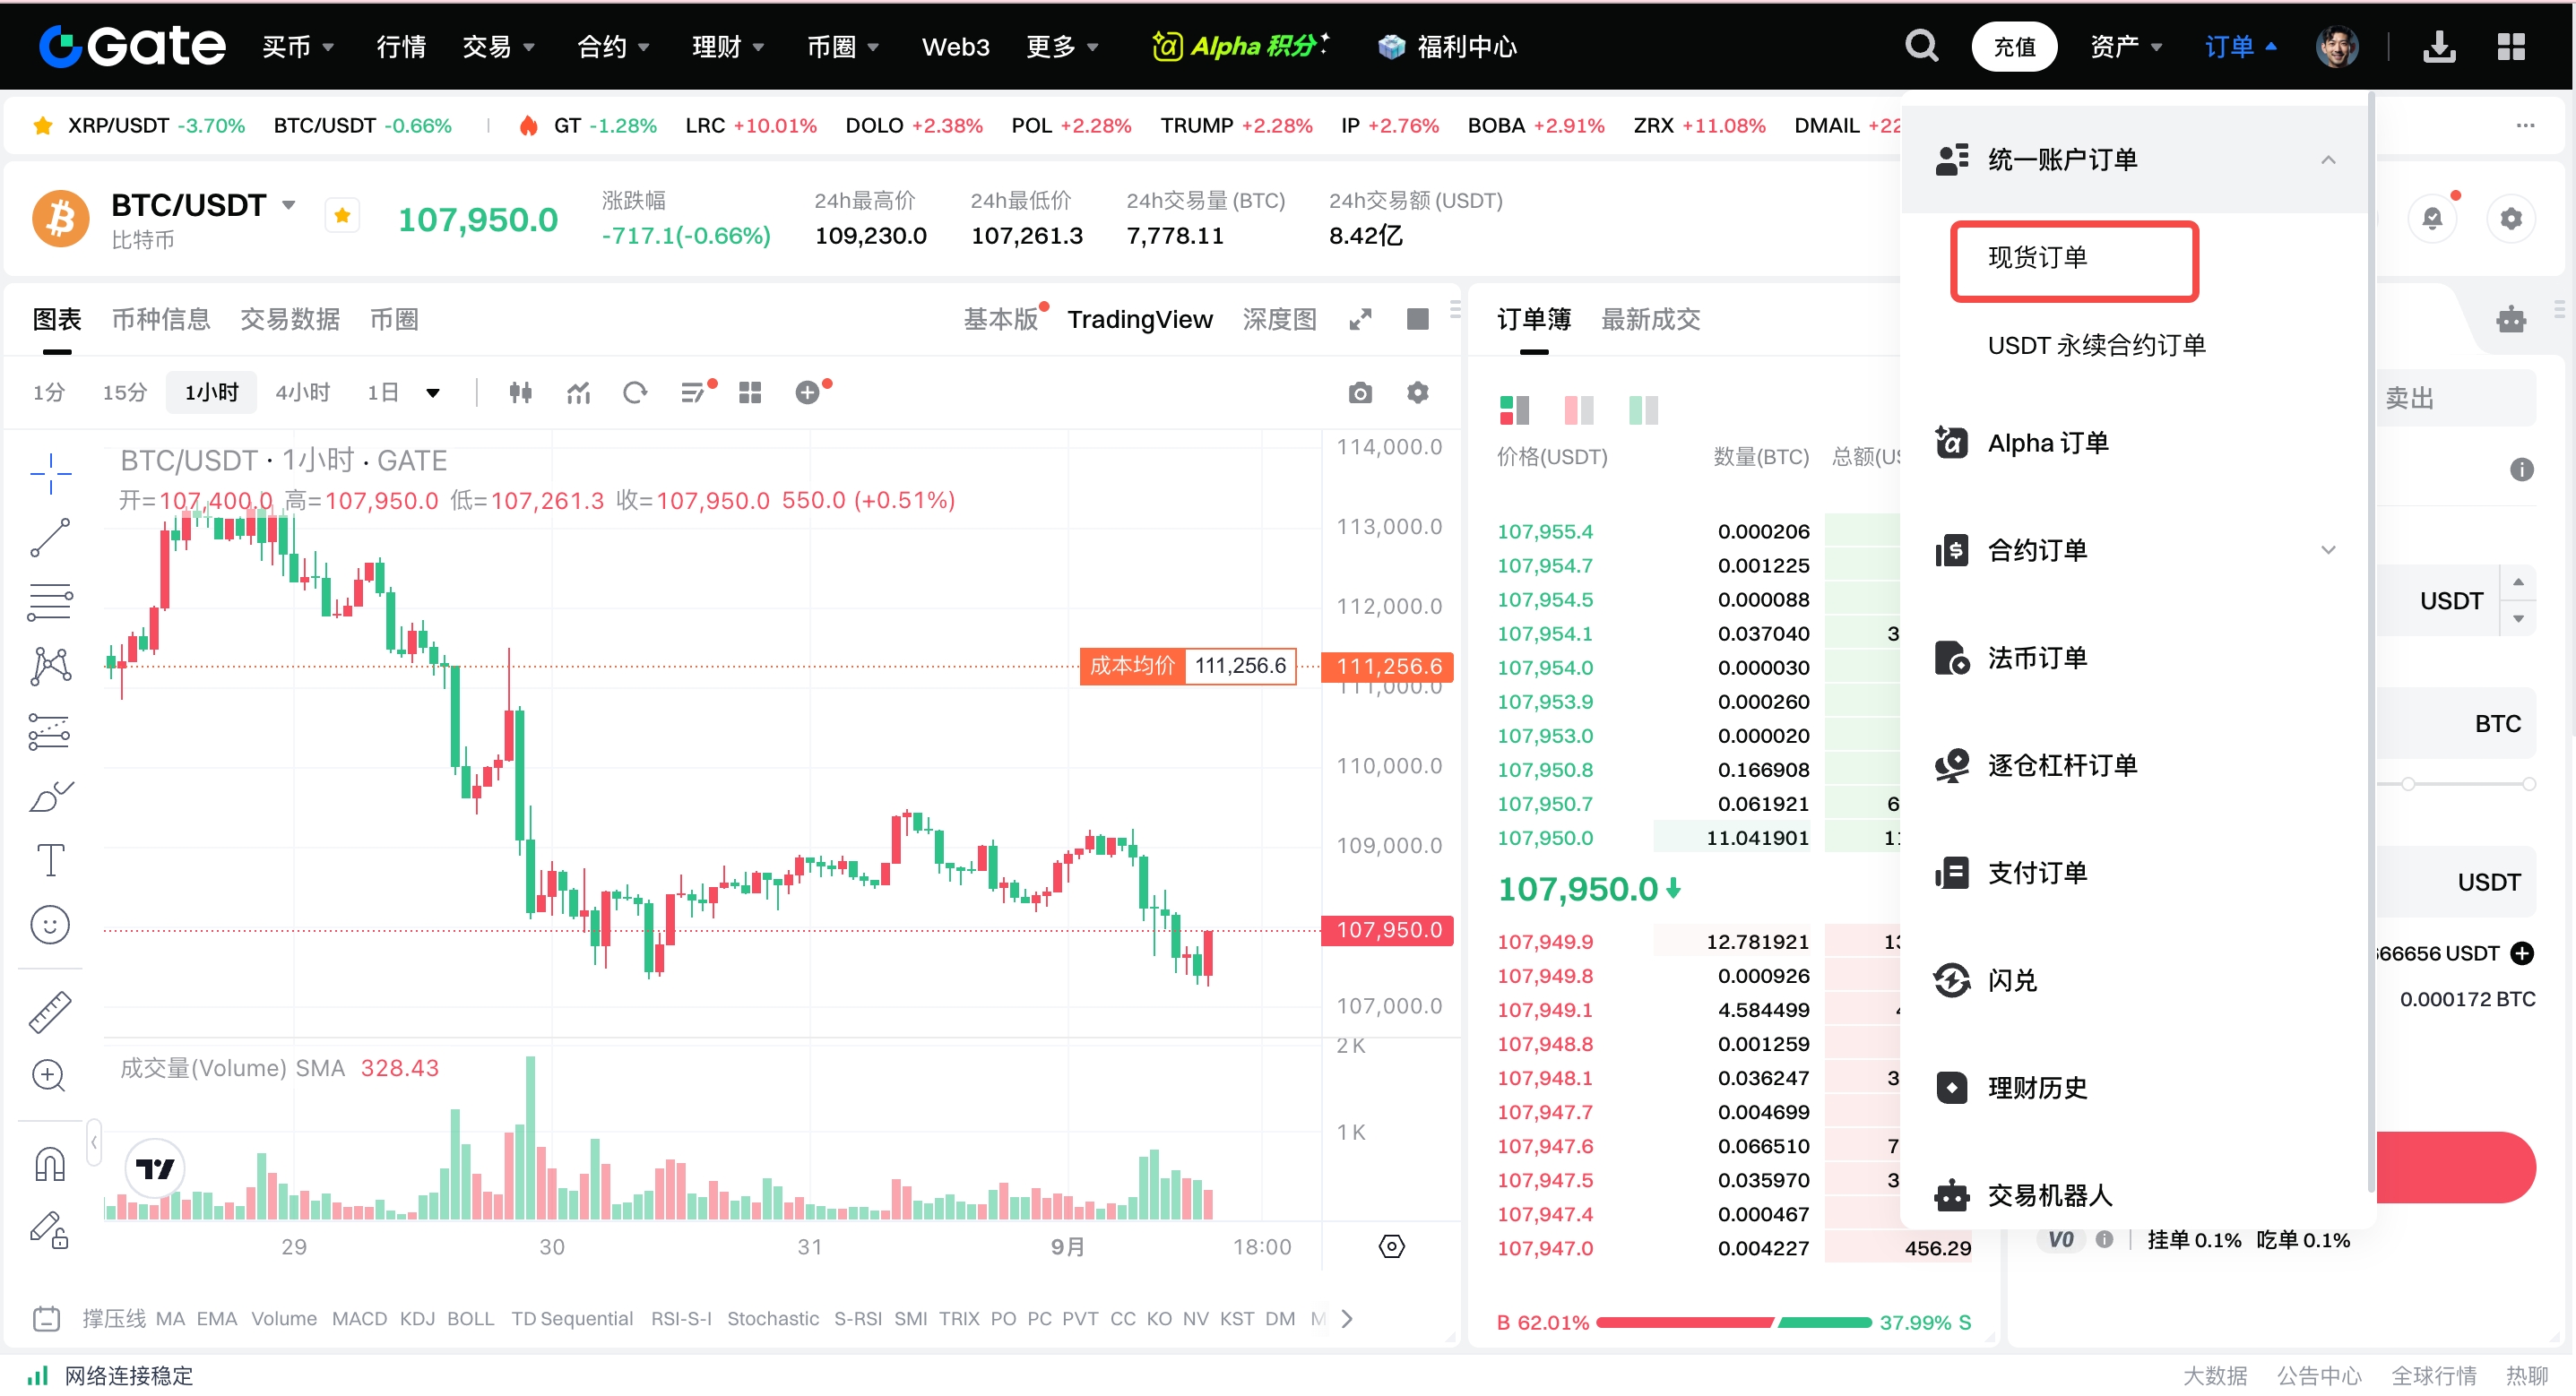Select the ruler measure tool
The width and height of the screenshot is (2576, 1396).
[x=50, y=1011]
